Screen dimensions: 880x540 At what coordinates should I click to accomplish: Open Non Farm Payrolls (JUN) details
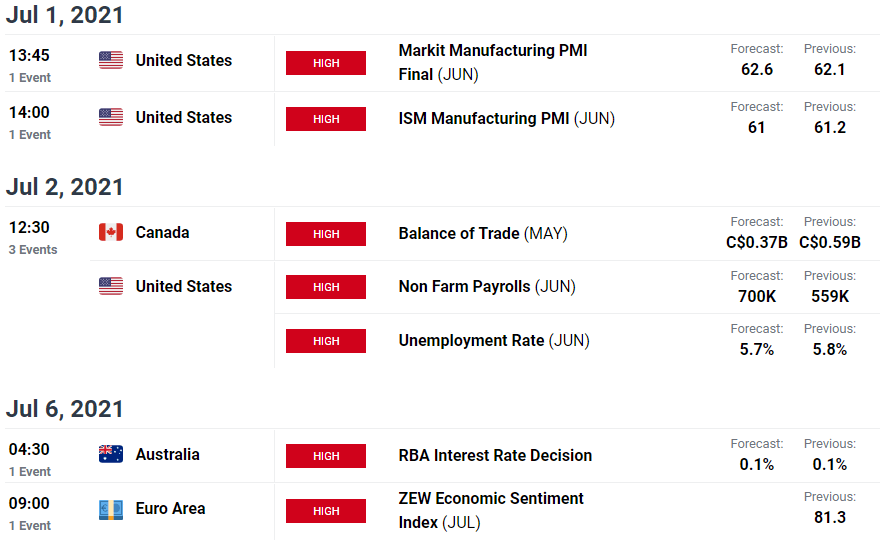(487, 287)
